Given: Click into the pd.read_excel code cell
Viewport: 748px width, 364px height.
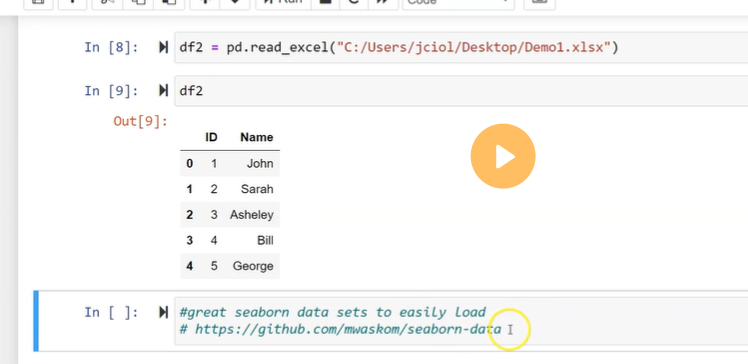Looking at the screenshot, I should pos(461,47).
